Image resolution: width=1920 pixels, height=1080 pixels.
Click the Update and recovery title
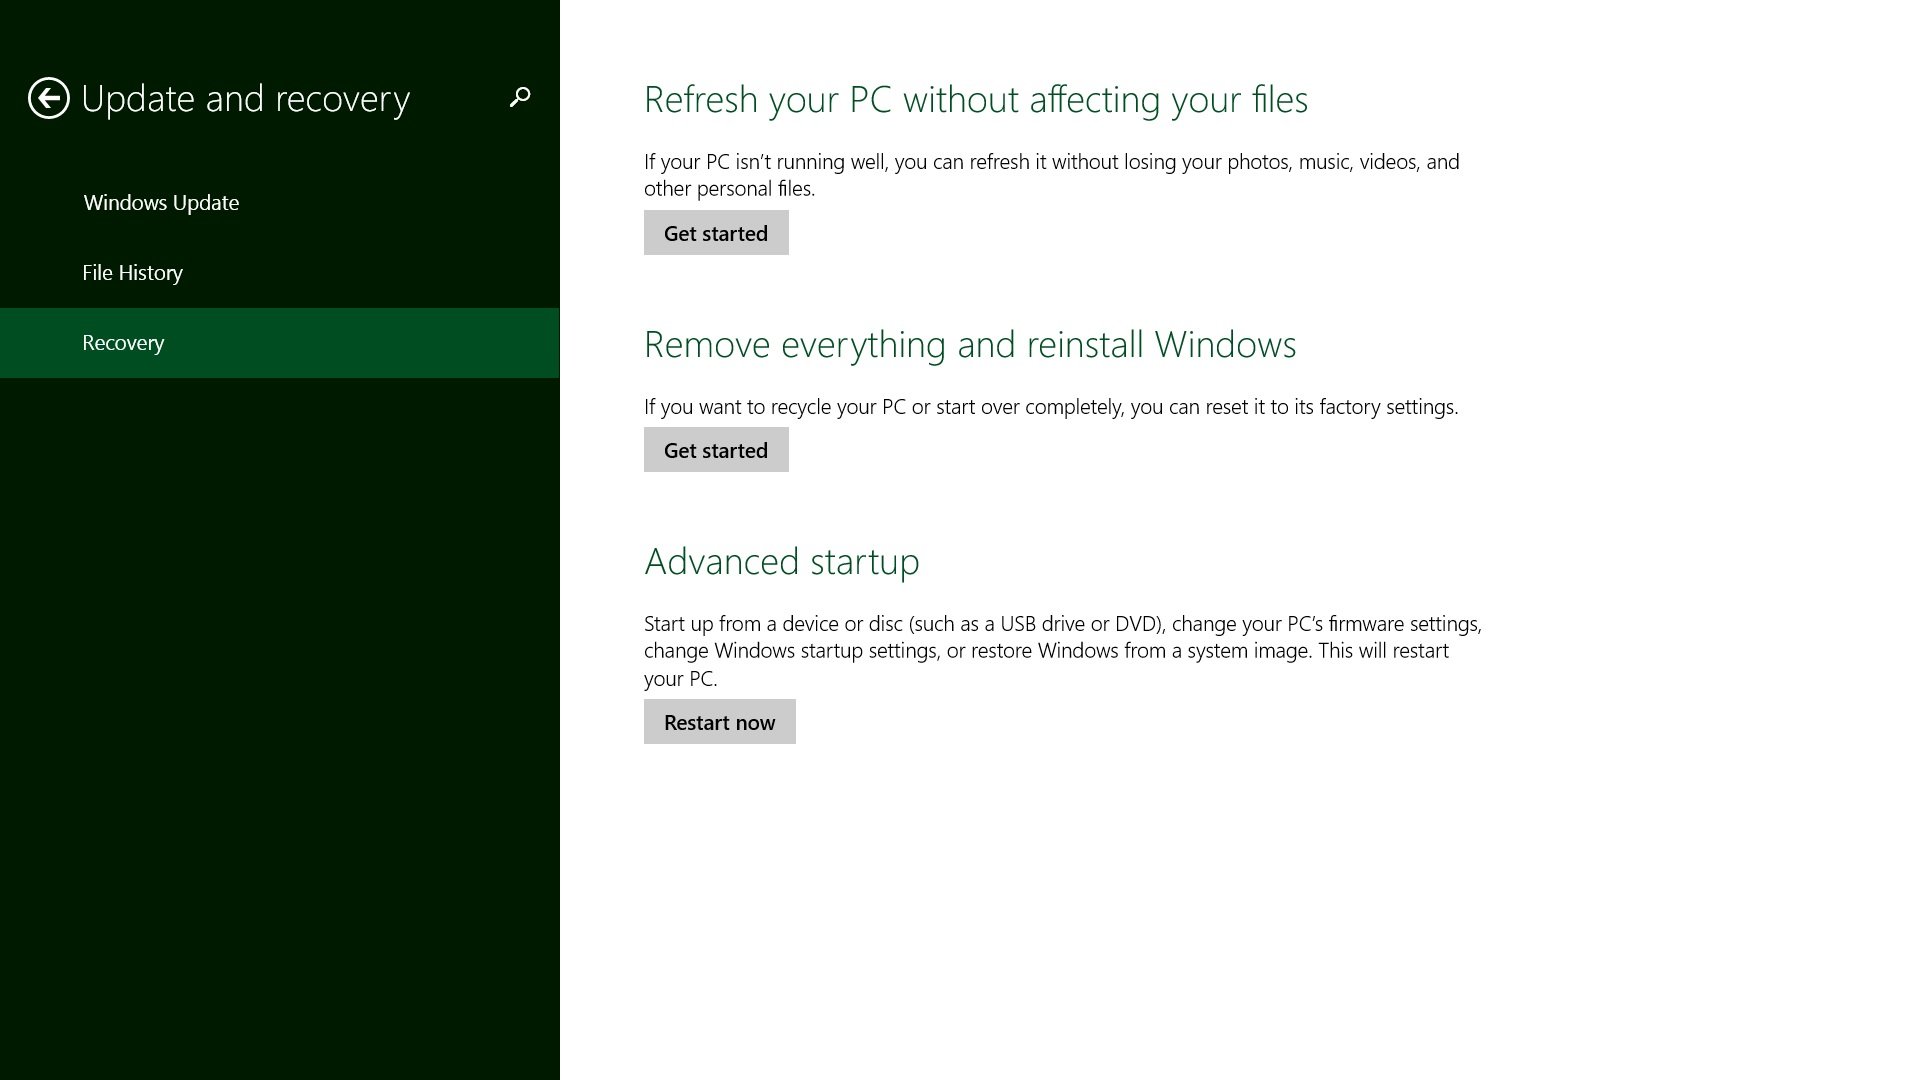[x=246, y=99]
